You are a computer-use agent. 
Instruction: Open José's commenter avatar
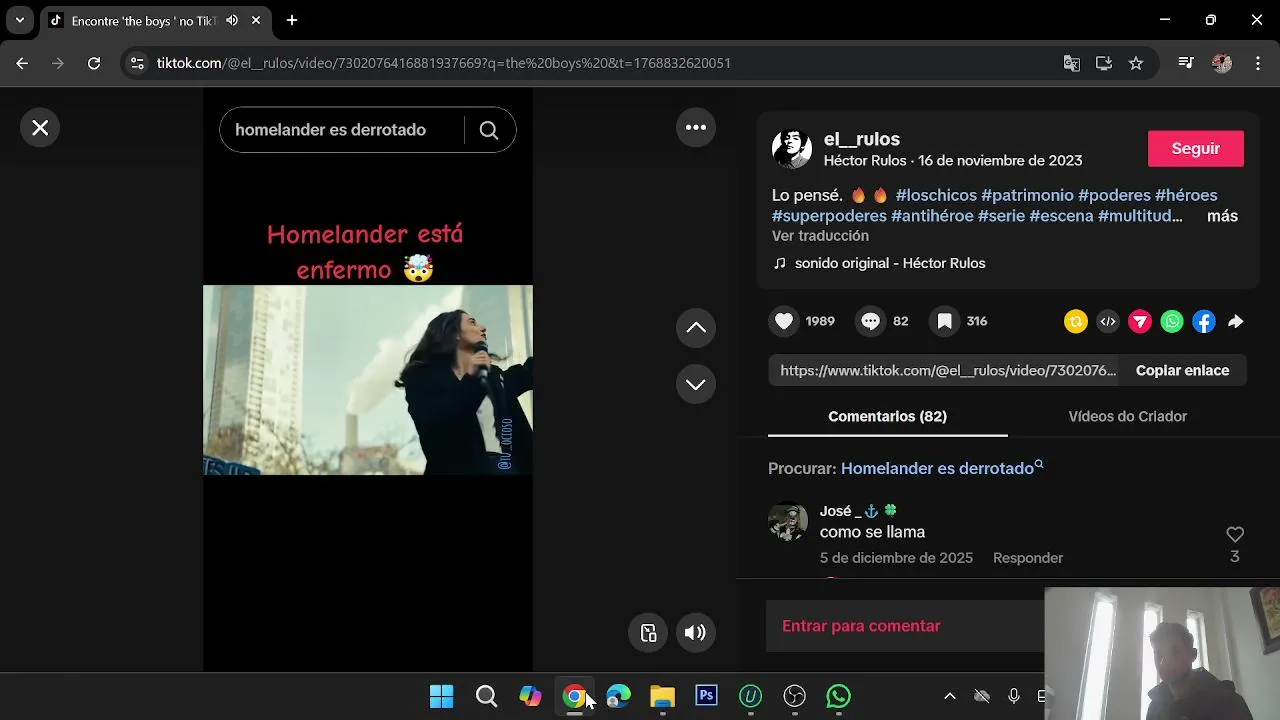(788, 521)
